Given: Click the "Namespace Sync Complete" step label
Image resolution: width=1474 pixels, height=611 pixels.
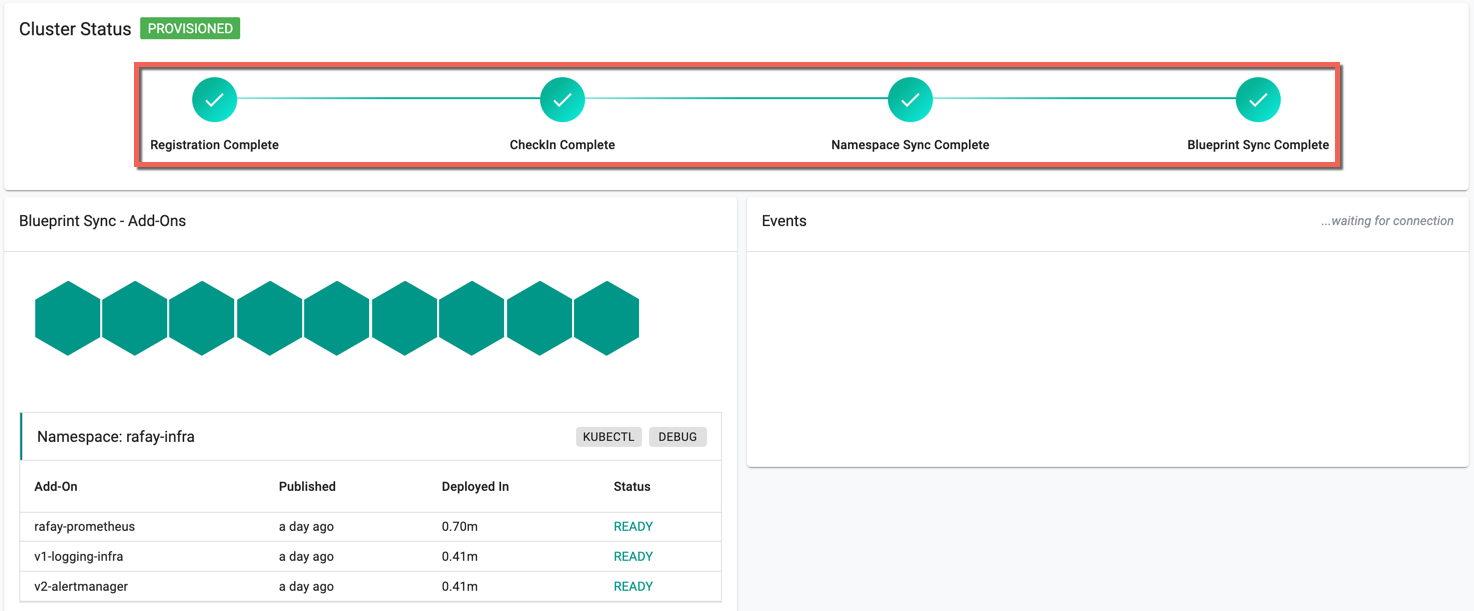Looking at the screenshot, I should coord(910,145).
